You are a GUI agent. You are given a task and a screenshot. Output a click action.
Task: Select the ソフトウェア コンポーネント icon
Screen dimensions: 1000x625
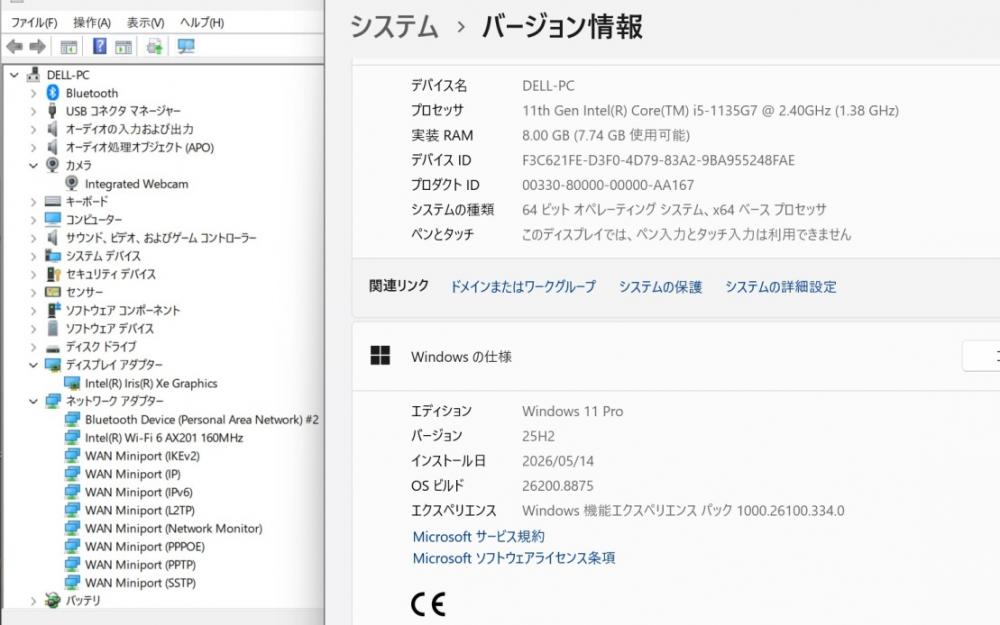(53, 310)
